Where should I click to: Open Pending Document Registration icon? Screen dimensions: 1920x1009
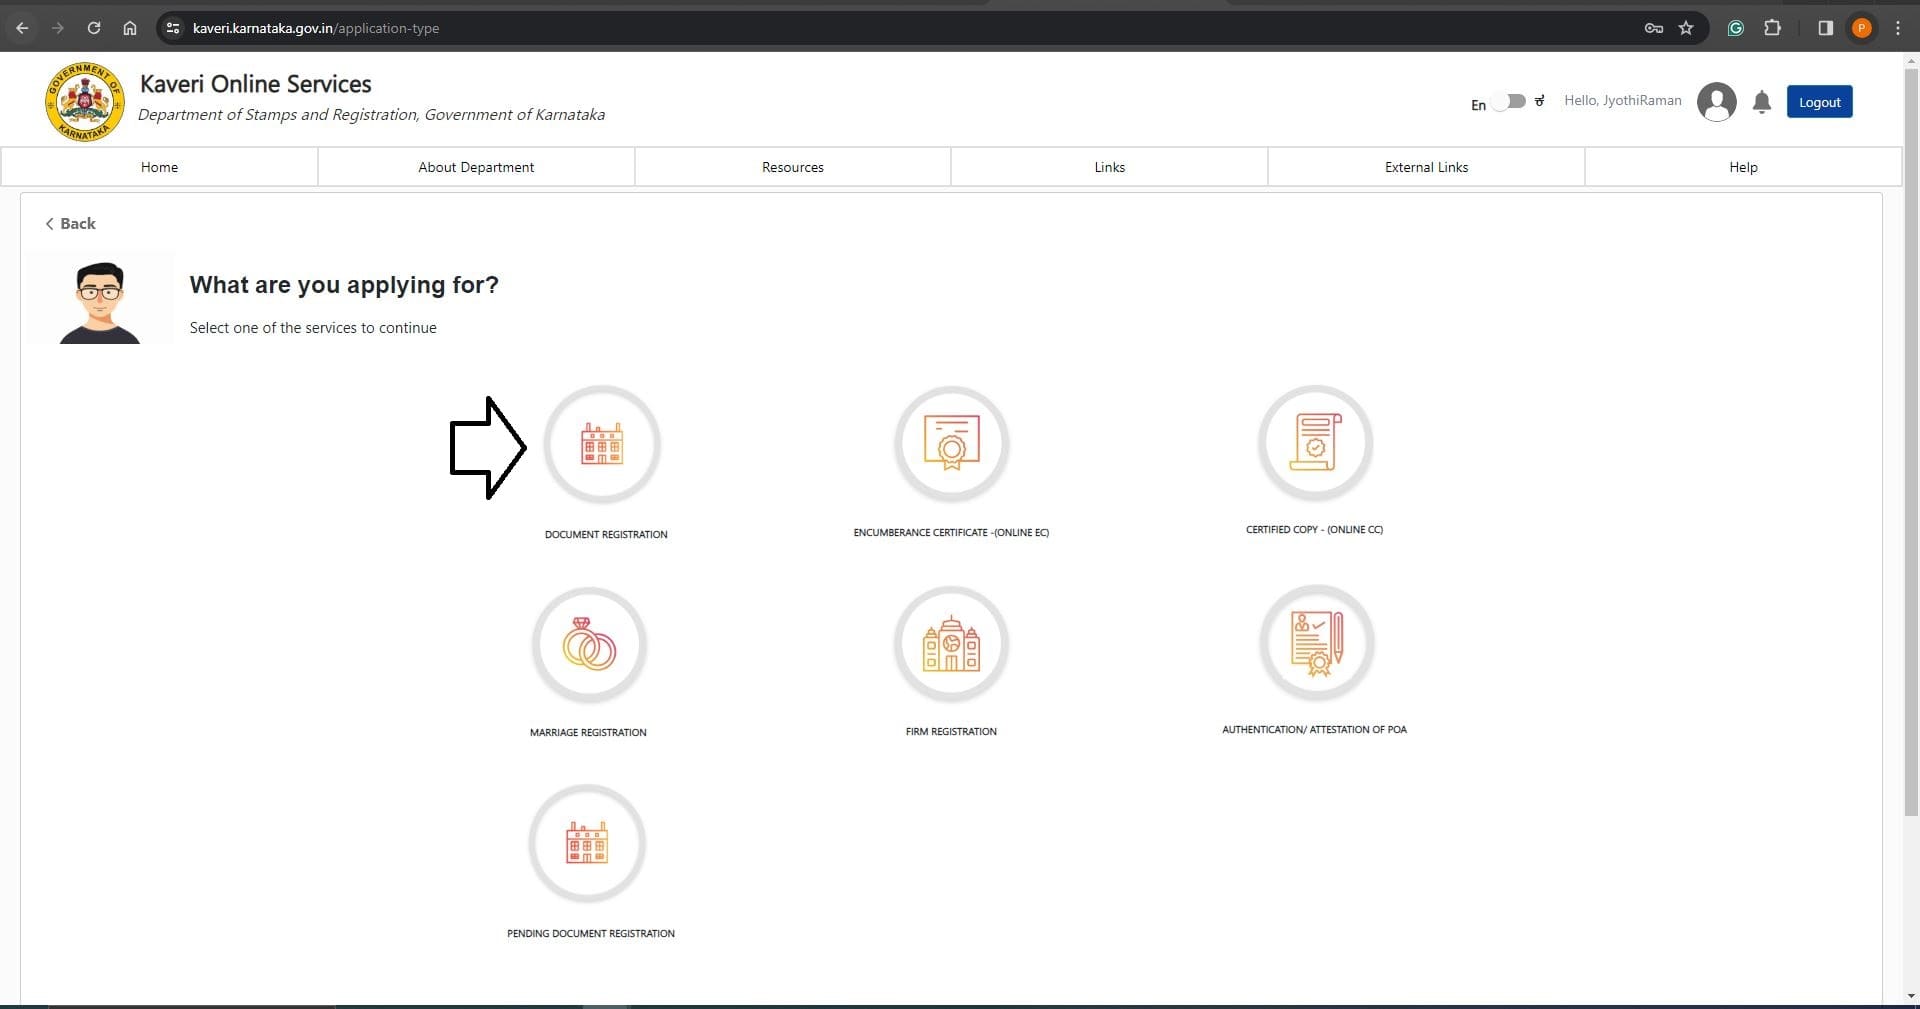tap(587, 844)
